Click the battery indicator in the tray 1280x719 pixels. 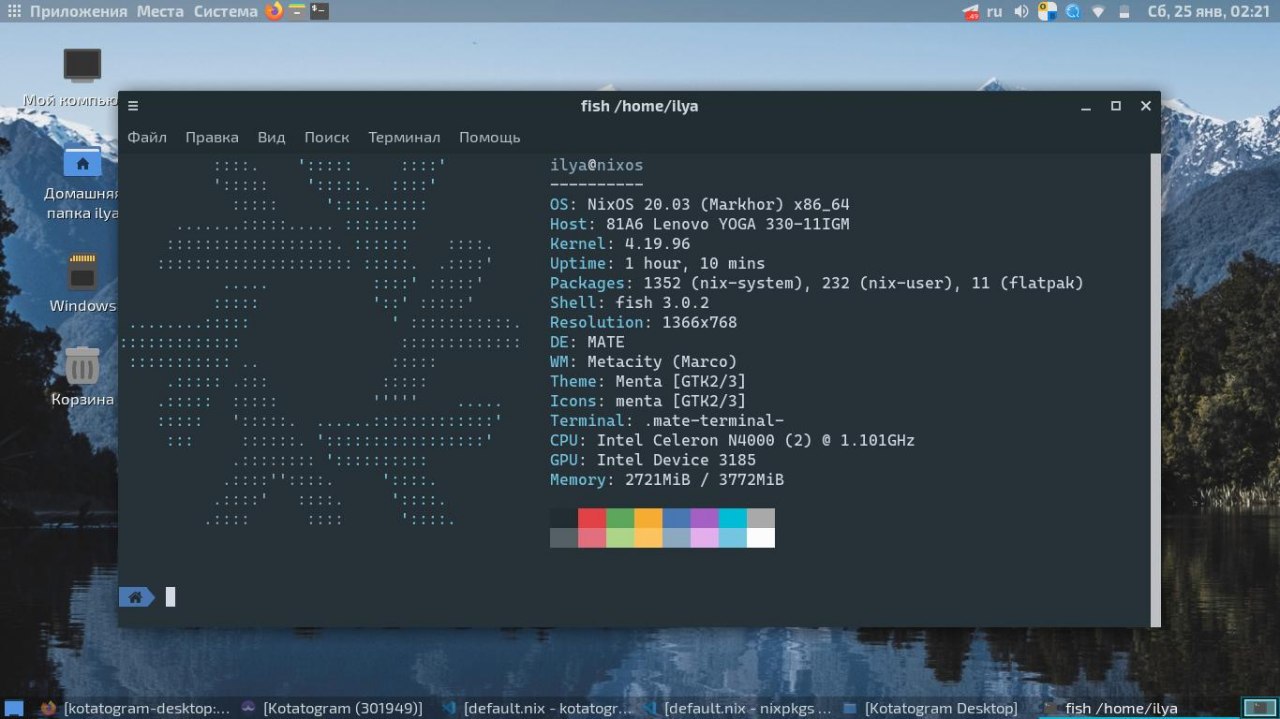point(1124,12)
